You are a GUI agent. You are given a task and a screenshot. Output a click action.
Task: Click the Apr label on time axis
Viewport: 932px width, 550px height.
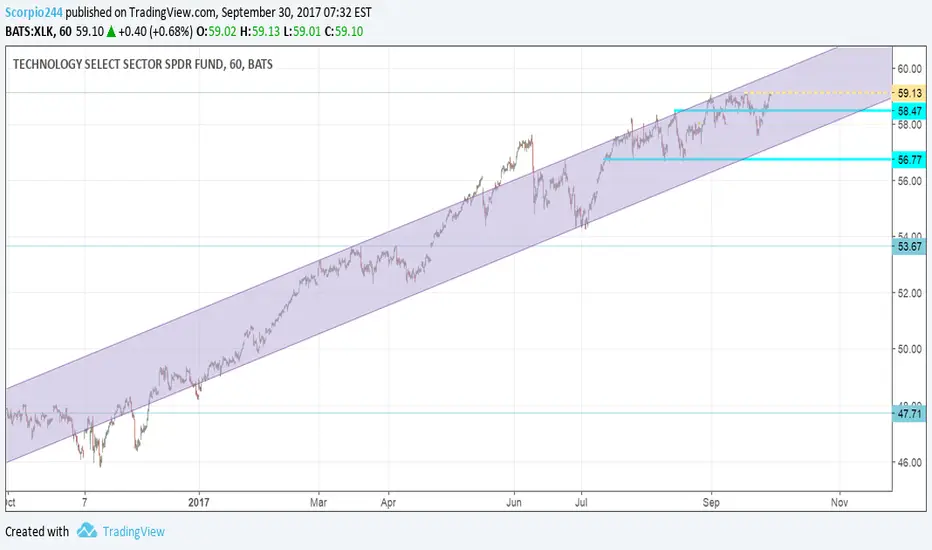point(388,502)
